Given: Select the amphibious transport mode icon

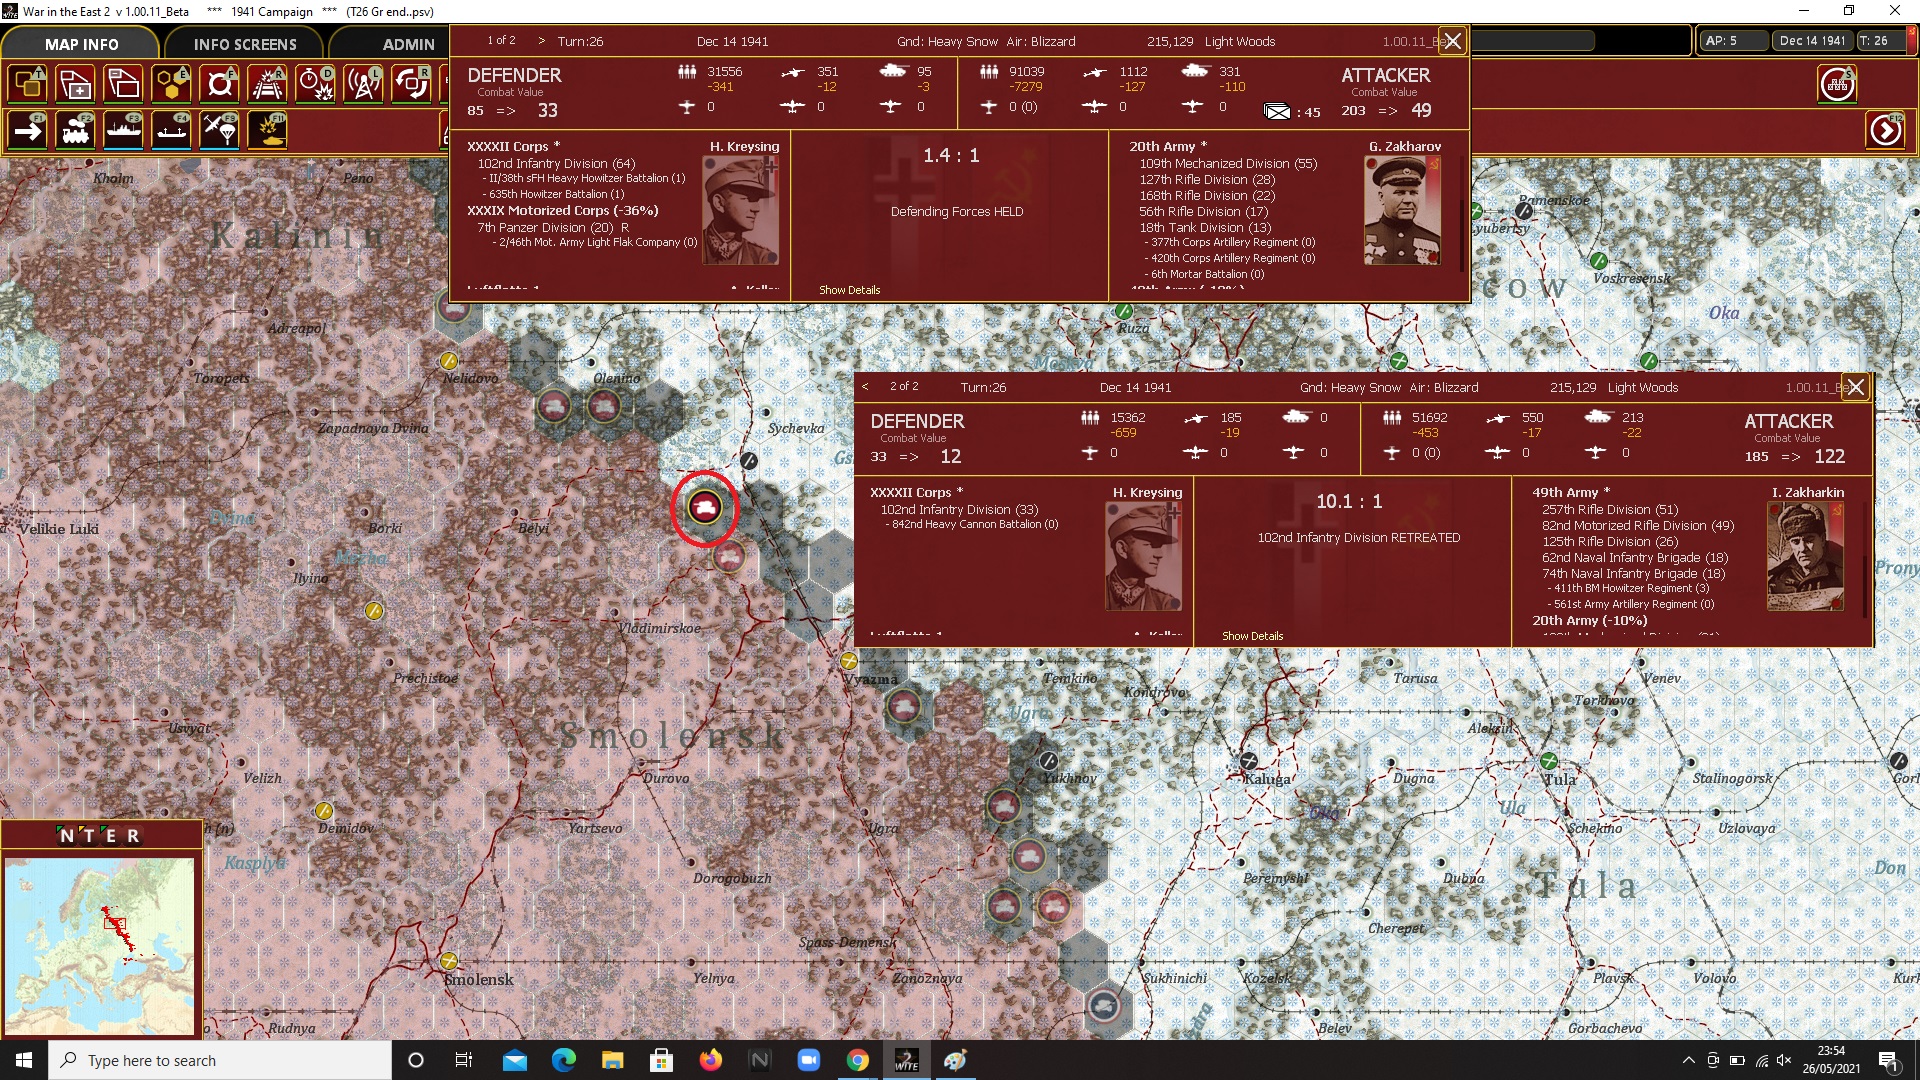Looking at the screenshot, I should pyautogui.click(x=172, y=130).
